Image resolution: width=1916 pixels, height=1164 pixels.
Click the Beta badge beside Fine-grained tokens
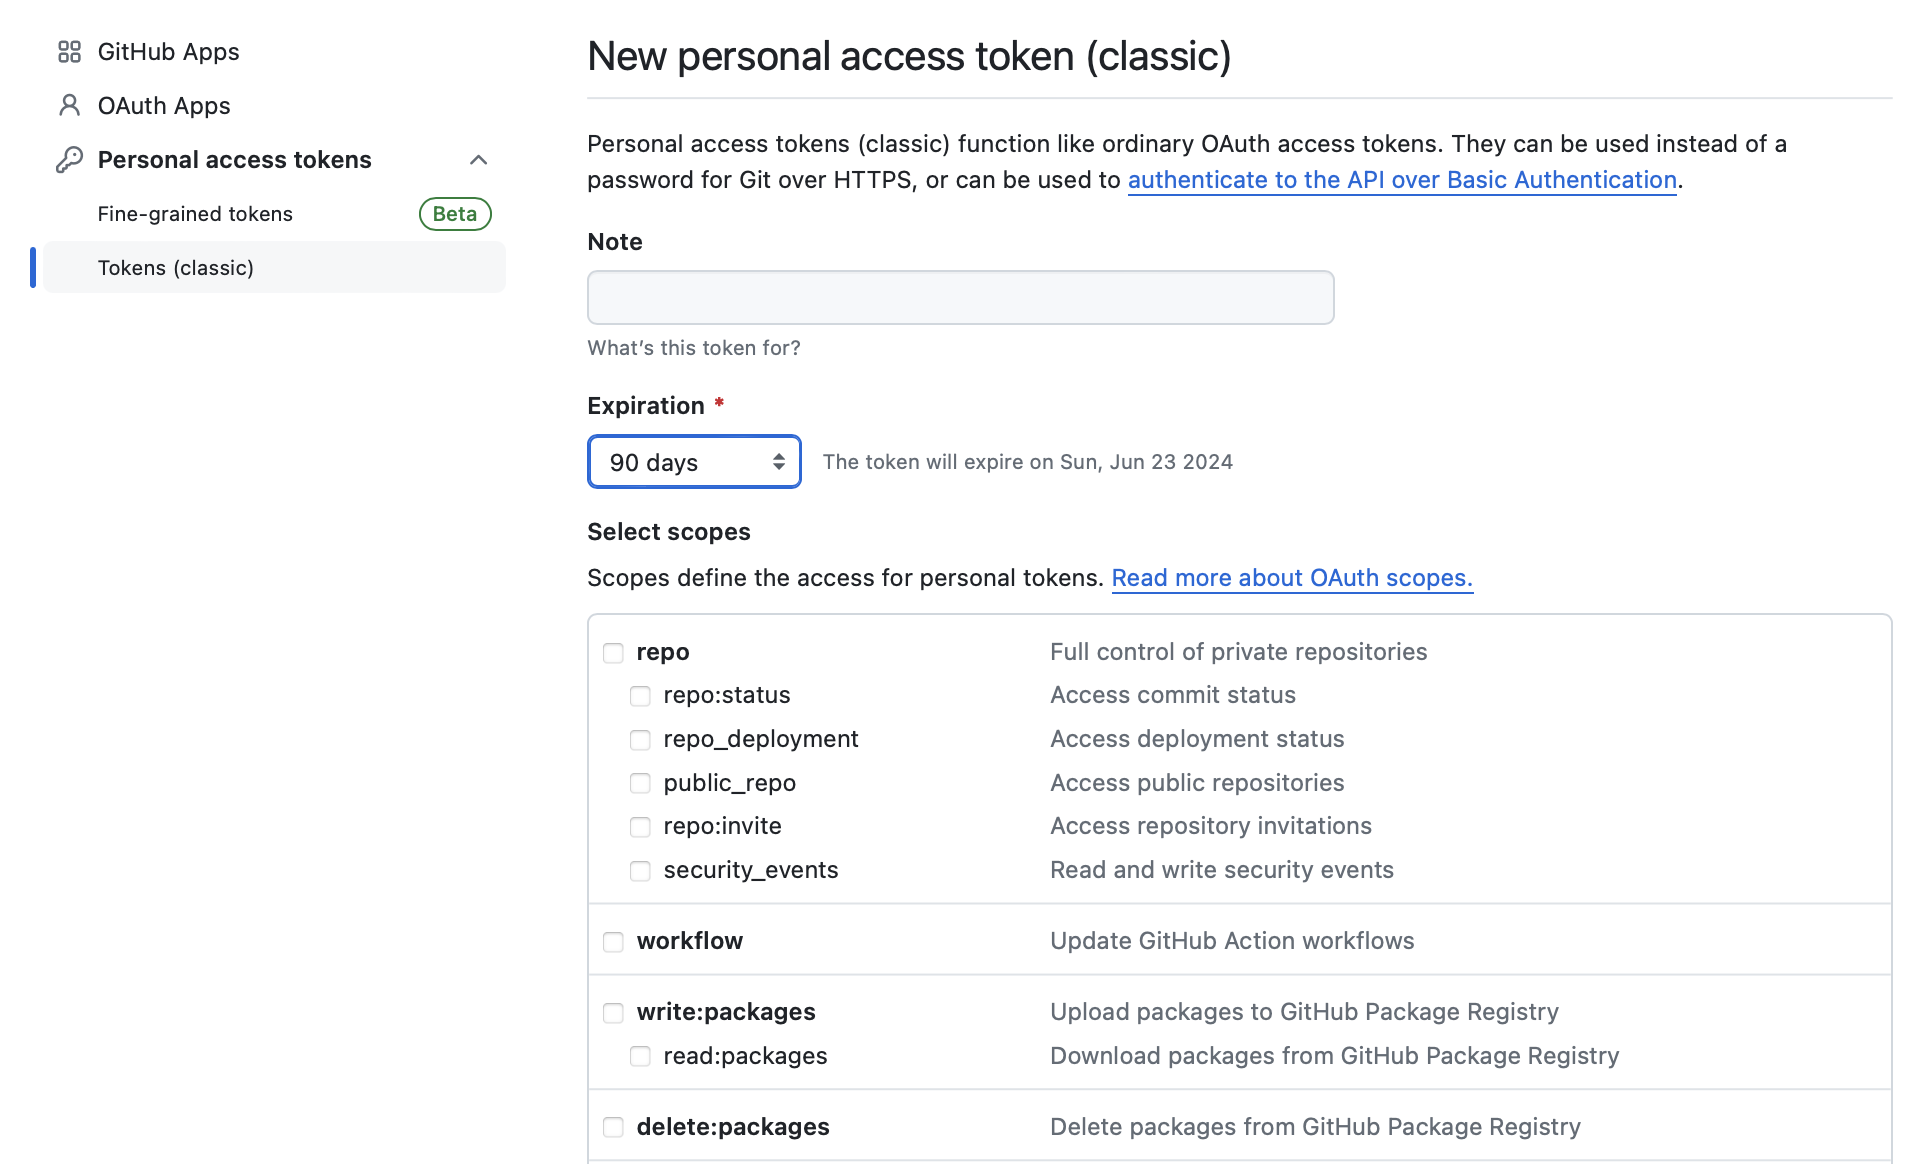[x=455, y=214]
